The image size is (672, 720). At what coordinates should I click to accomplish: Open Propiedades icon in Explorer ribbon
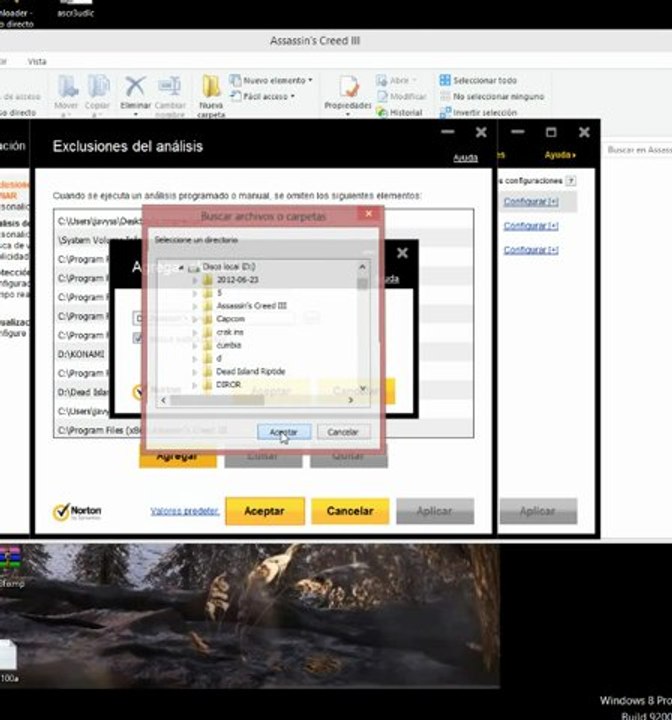click(348, 87)
